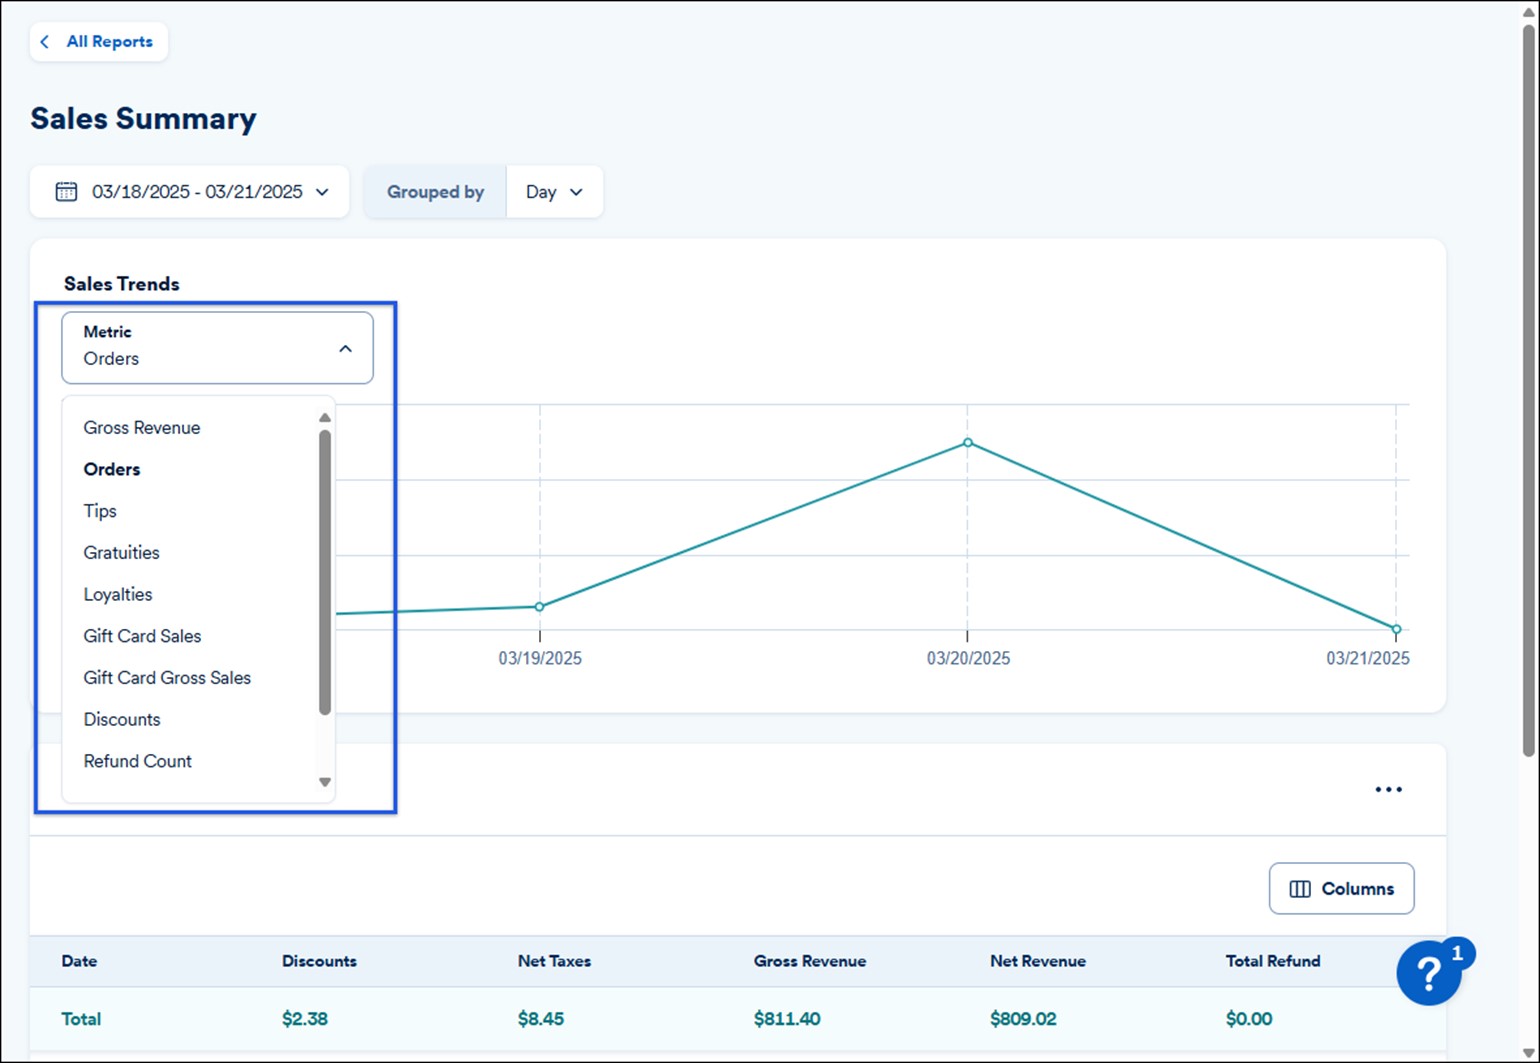Image resolution: width=1540 pixels, height=1063 pixels.
Task: Open the calendar date picker icon
Action: [65, 192]
